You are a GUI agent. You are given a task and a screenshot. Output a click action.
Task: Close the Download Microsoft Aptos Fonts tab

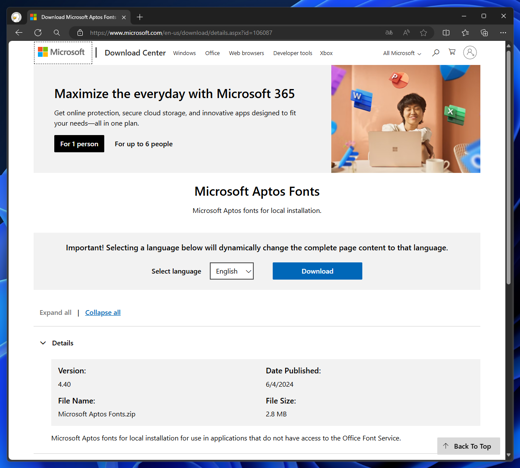124,17
